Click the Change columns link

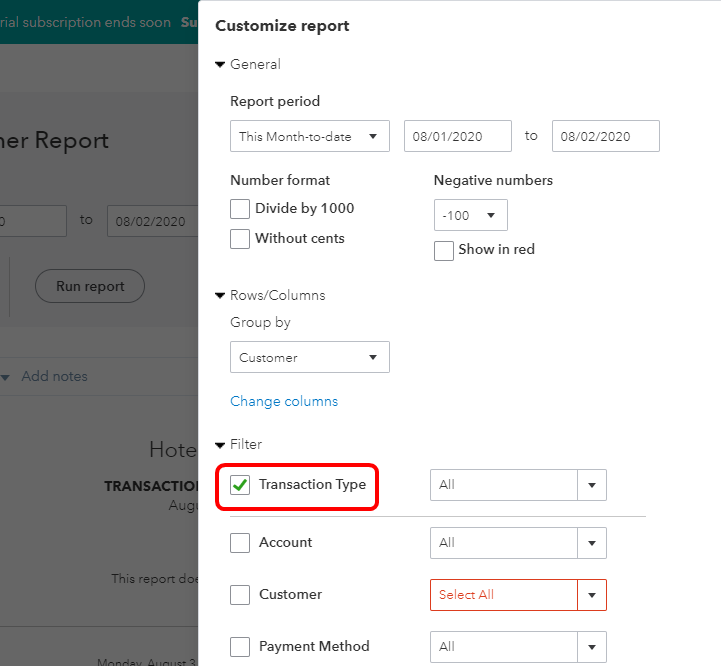[x=284, y=401]
